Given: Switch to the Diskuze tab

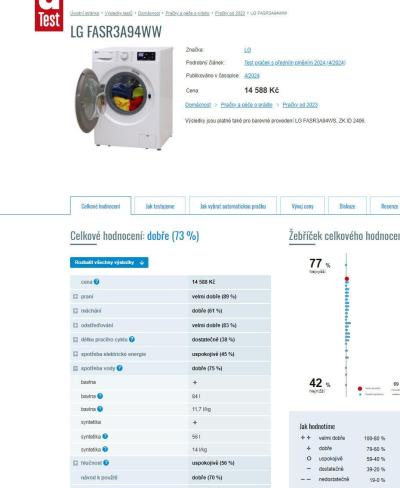Looking at the screenshot, I should tap(347, 206).
